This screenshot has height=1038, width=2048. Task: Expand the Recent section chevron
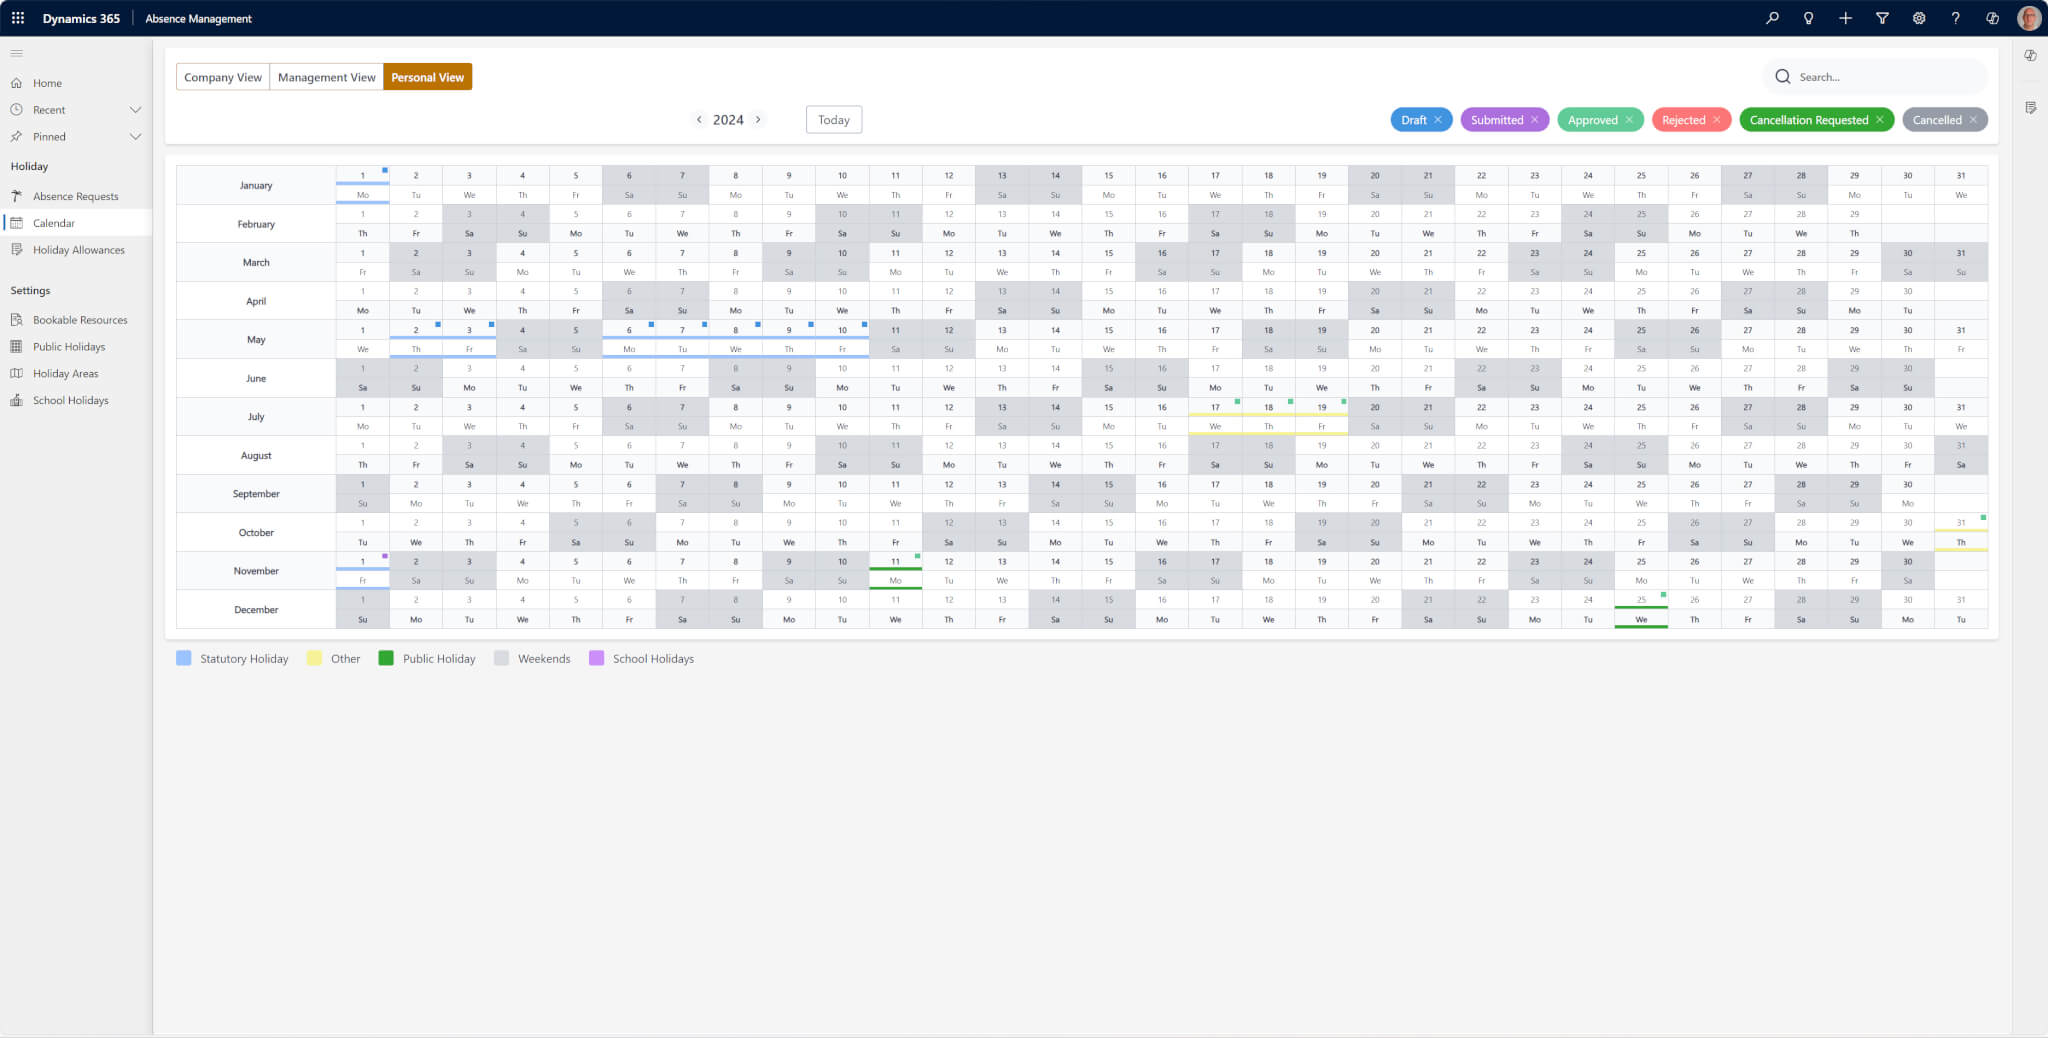(135, 110)
